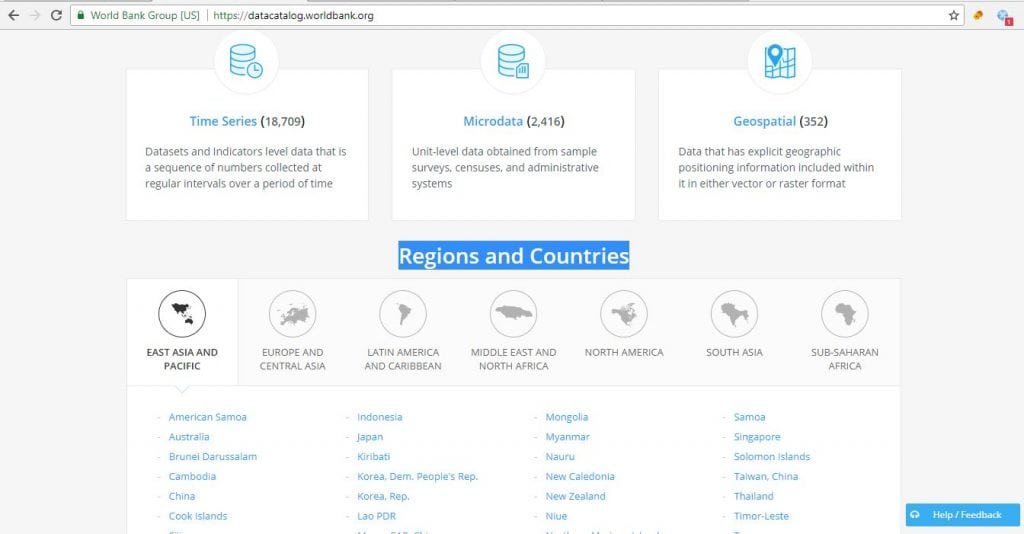Click the Microdata description paragraph

click(505, 168)
